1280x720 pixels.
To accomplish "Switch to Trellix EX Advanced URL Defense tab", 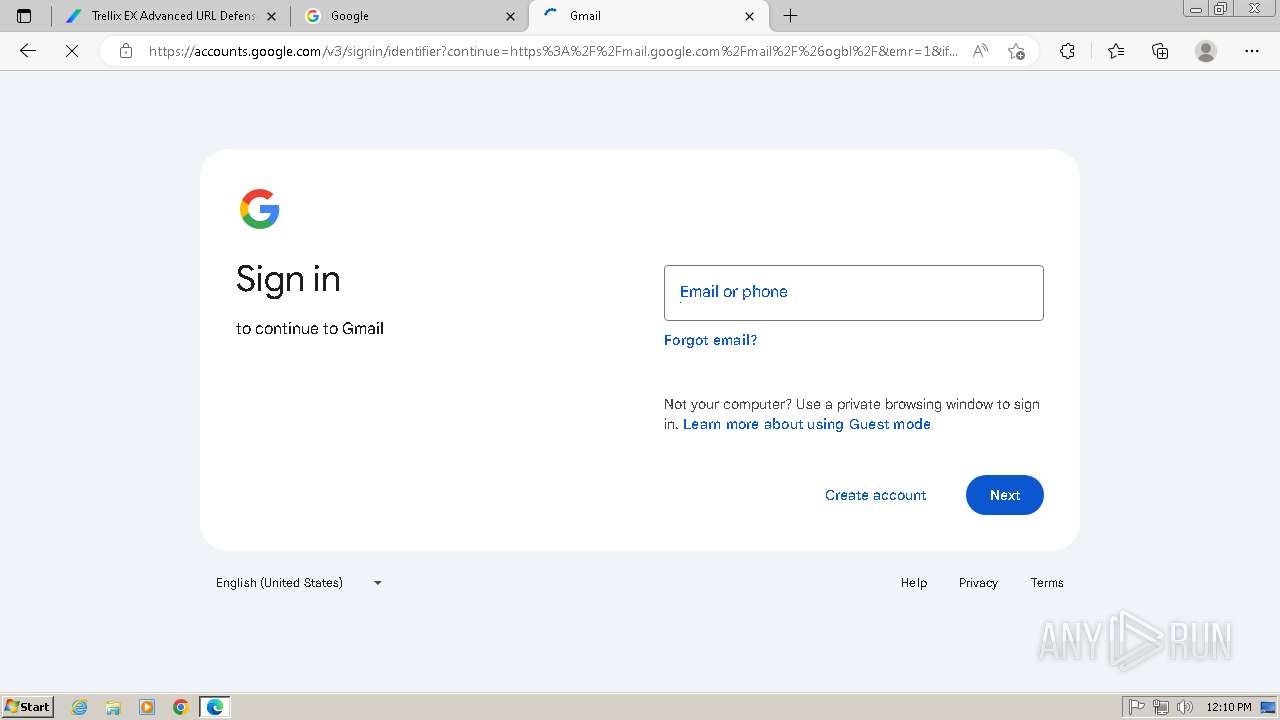I will 168,16.
